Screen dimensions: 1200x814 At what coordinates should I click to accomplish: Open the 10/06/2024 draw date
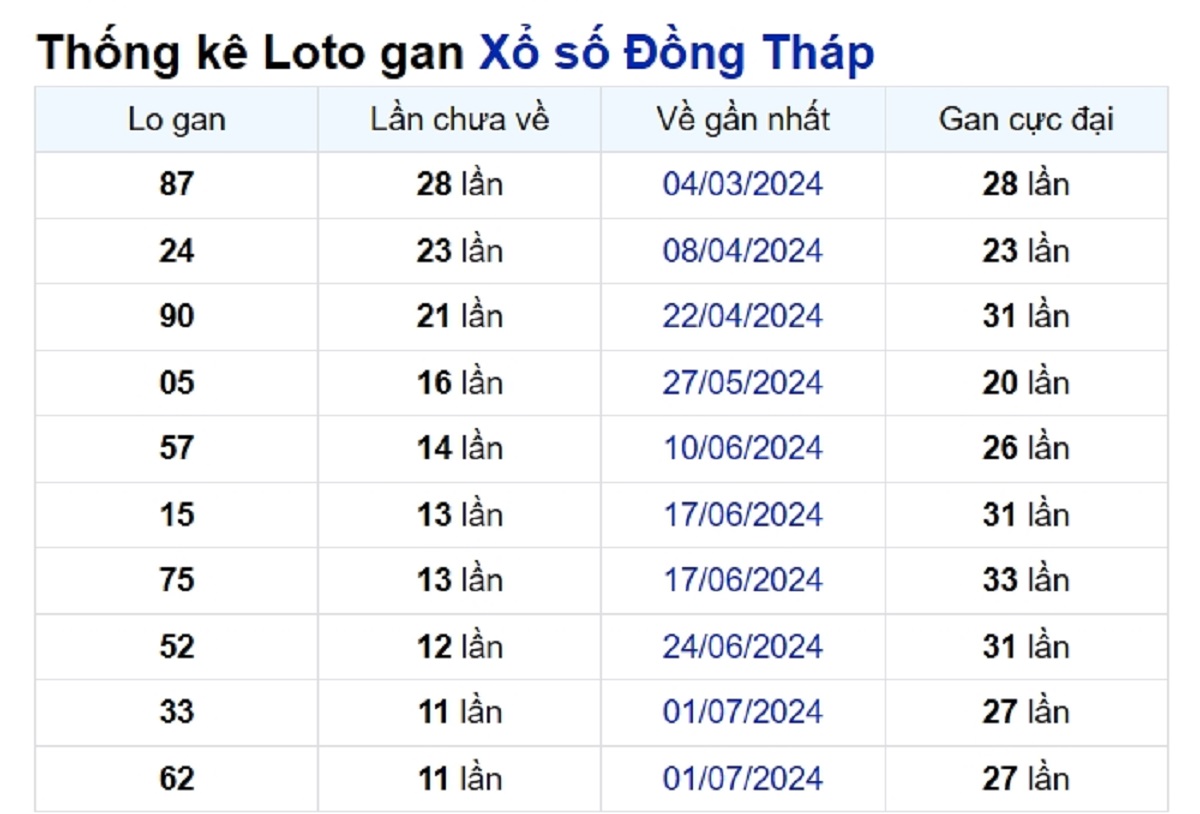point(743,448)
